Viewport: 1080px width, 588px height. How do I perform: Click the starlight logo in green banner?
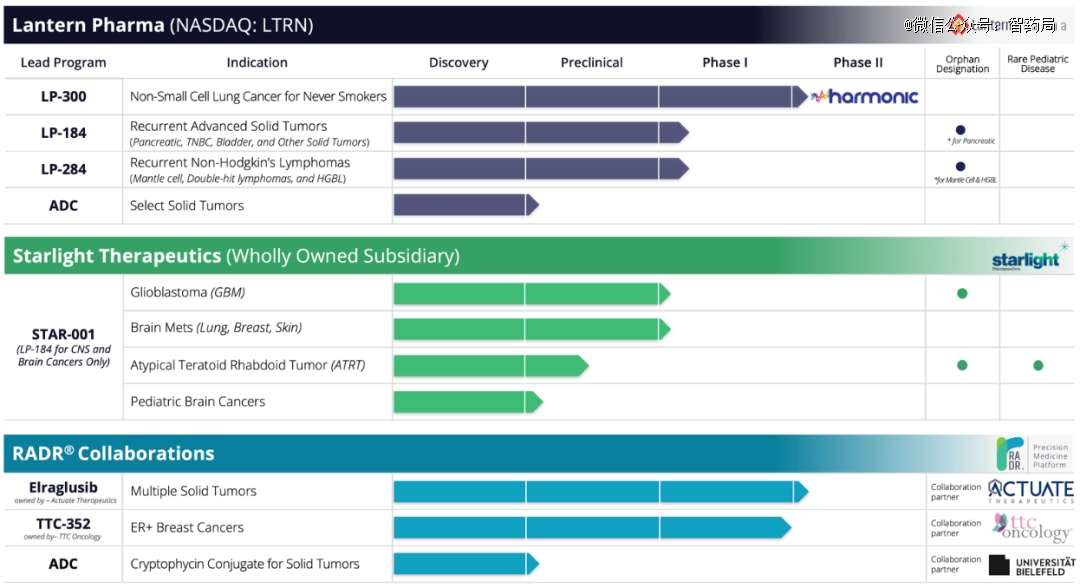pos(1029,257)
